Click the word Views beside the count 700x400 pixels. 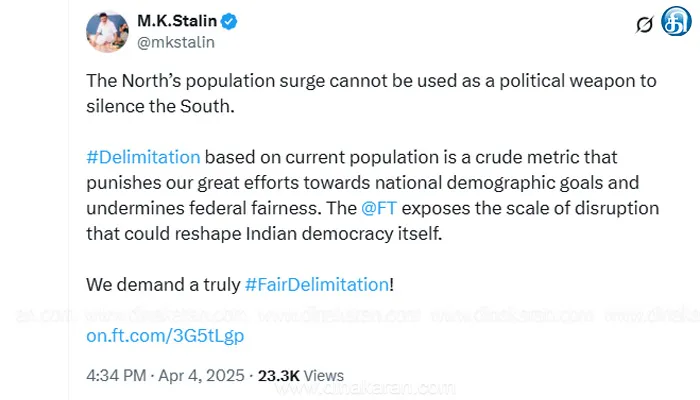point(322,376)
